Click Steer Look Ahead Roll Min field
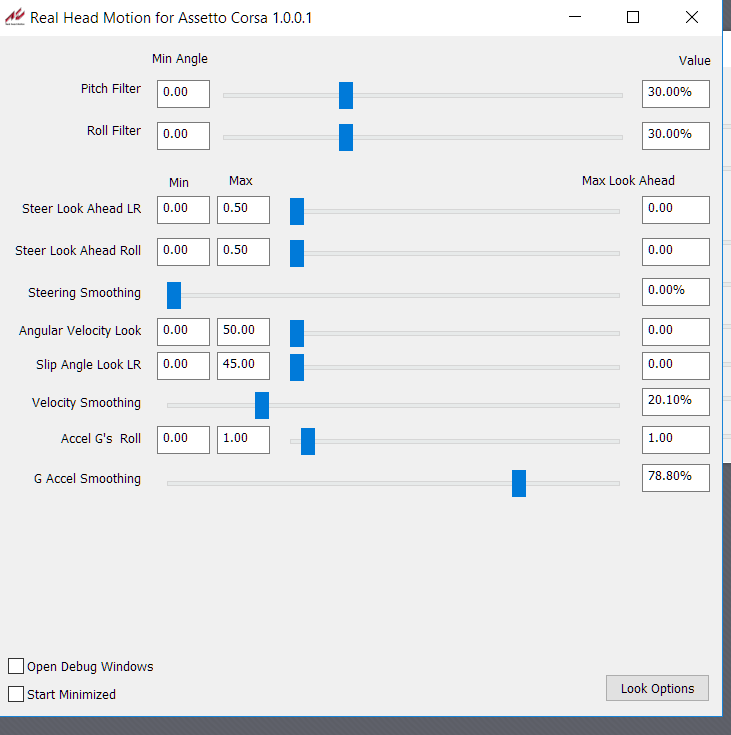The height and width of the screenshot is (735, 731). pos(183,252)
